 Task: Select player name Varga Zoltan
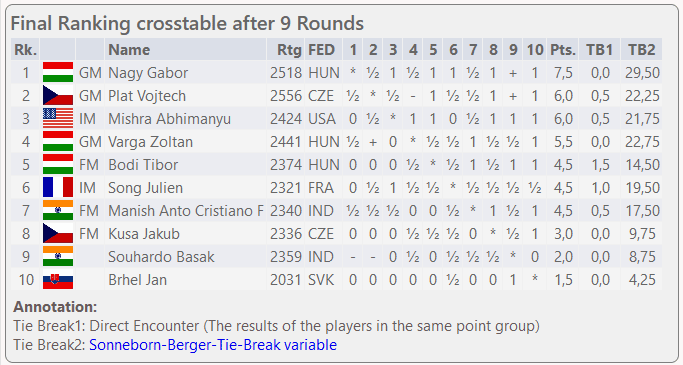tap(150, 142)
